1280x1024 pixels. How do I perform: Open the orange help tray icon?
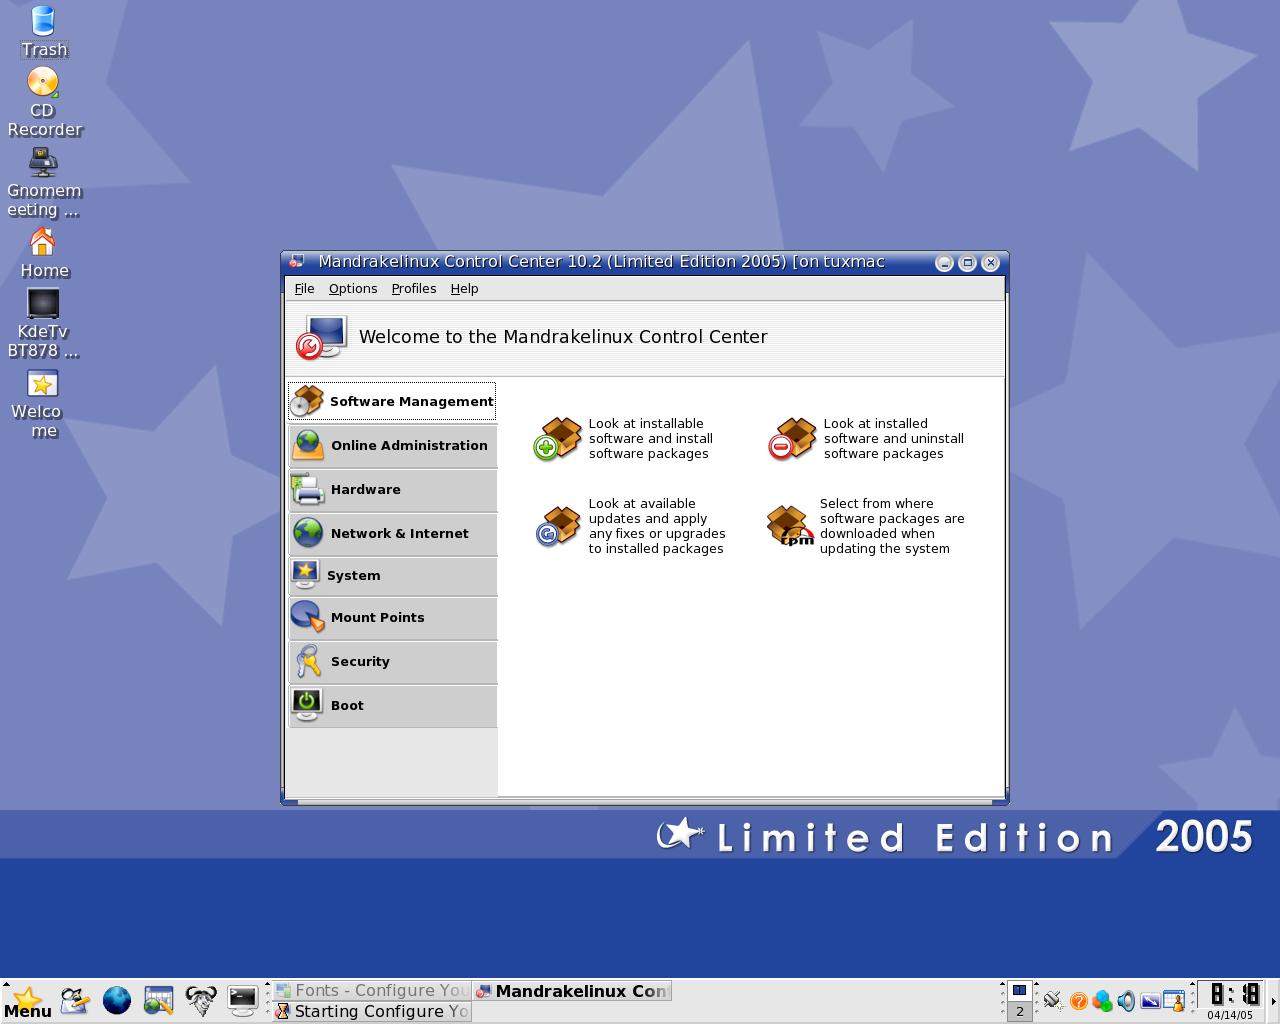(1078, 1000)
